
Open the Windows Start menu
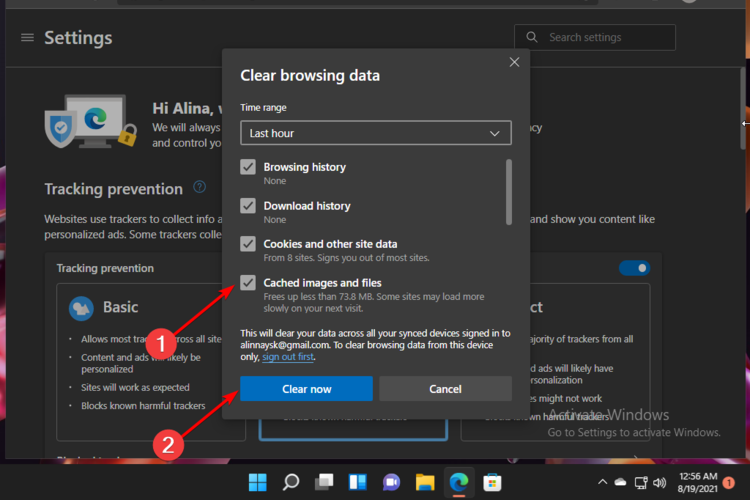258,482
